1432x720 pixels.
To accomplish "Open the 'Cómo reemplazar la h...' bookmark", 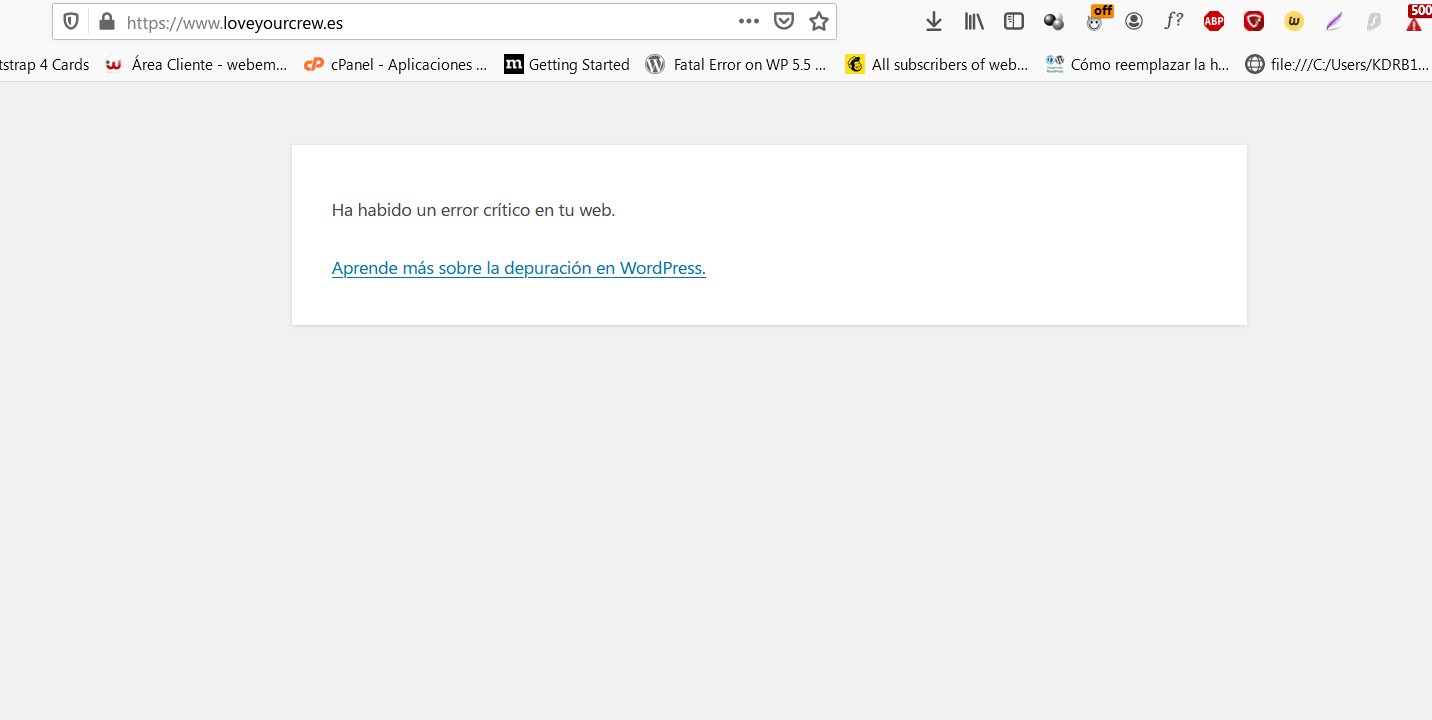I will pyautogui.click(x=1138, y=64).
